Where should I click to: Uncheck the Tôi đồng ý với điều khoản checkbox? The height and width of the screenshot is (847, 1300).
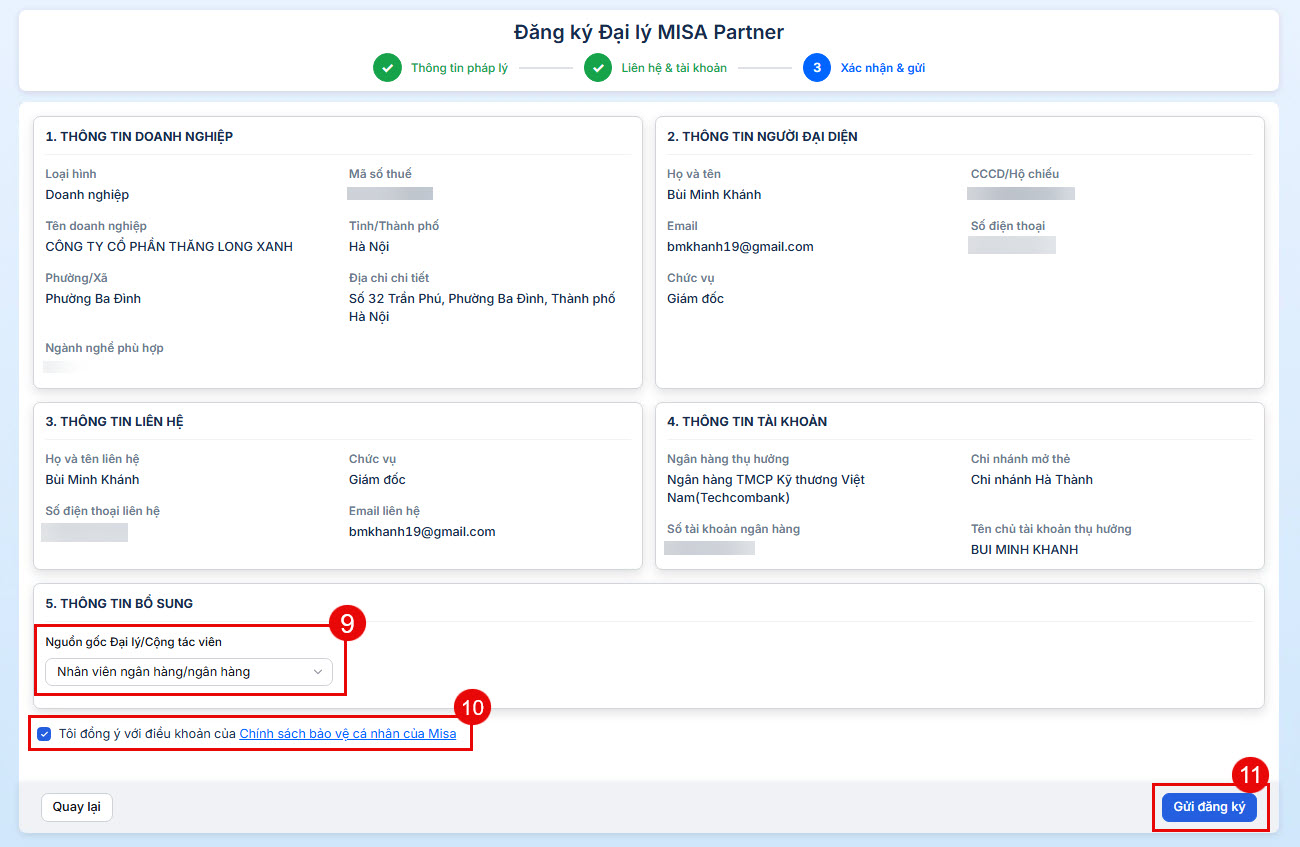pyautogui.click(x=44, y=734)
